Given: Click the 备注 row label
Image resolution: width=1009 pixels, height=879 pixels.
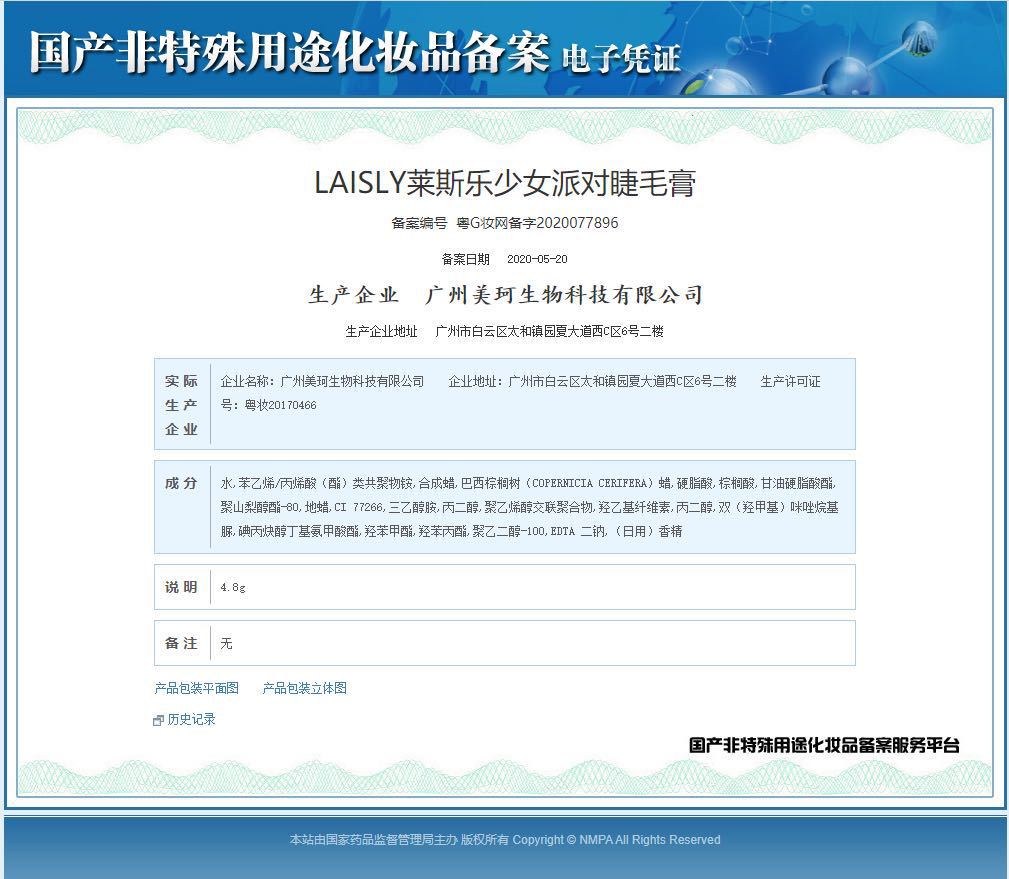Looking at the screenshot, I should tap(181, 643).
